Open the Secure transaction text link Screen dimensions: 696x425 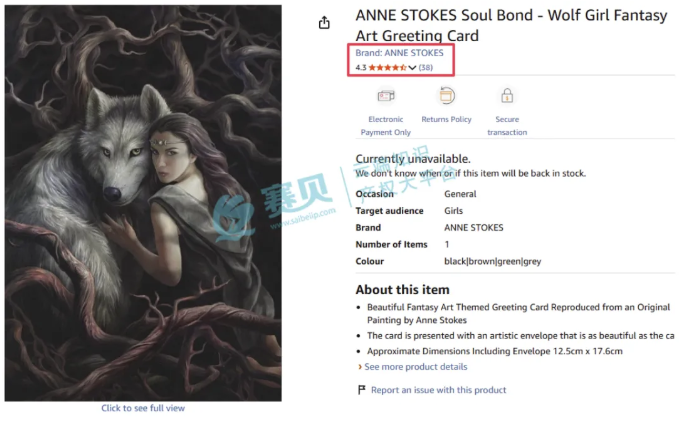(507, 126)
